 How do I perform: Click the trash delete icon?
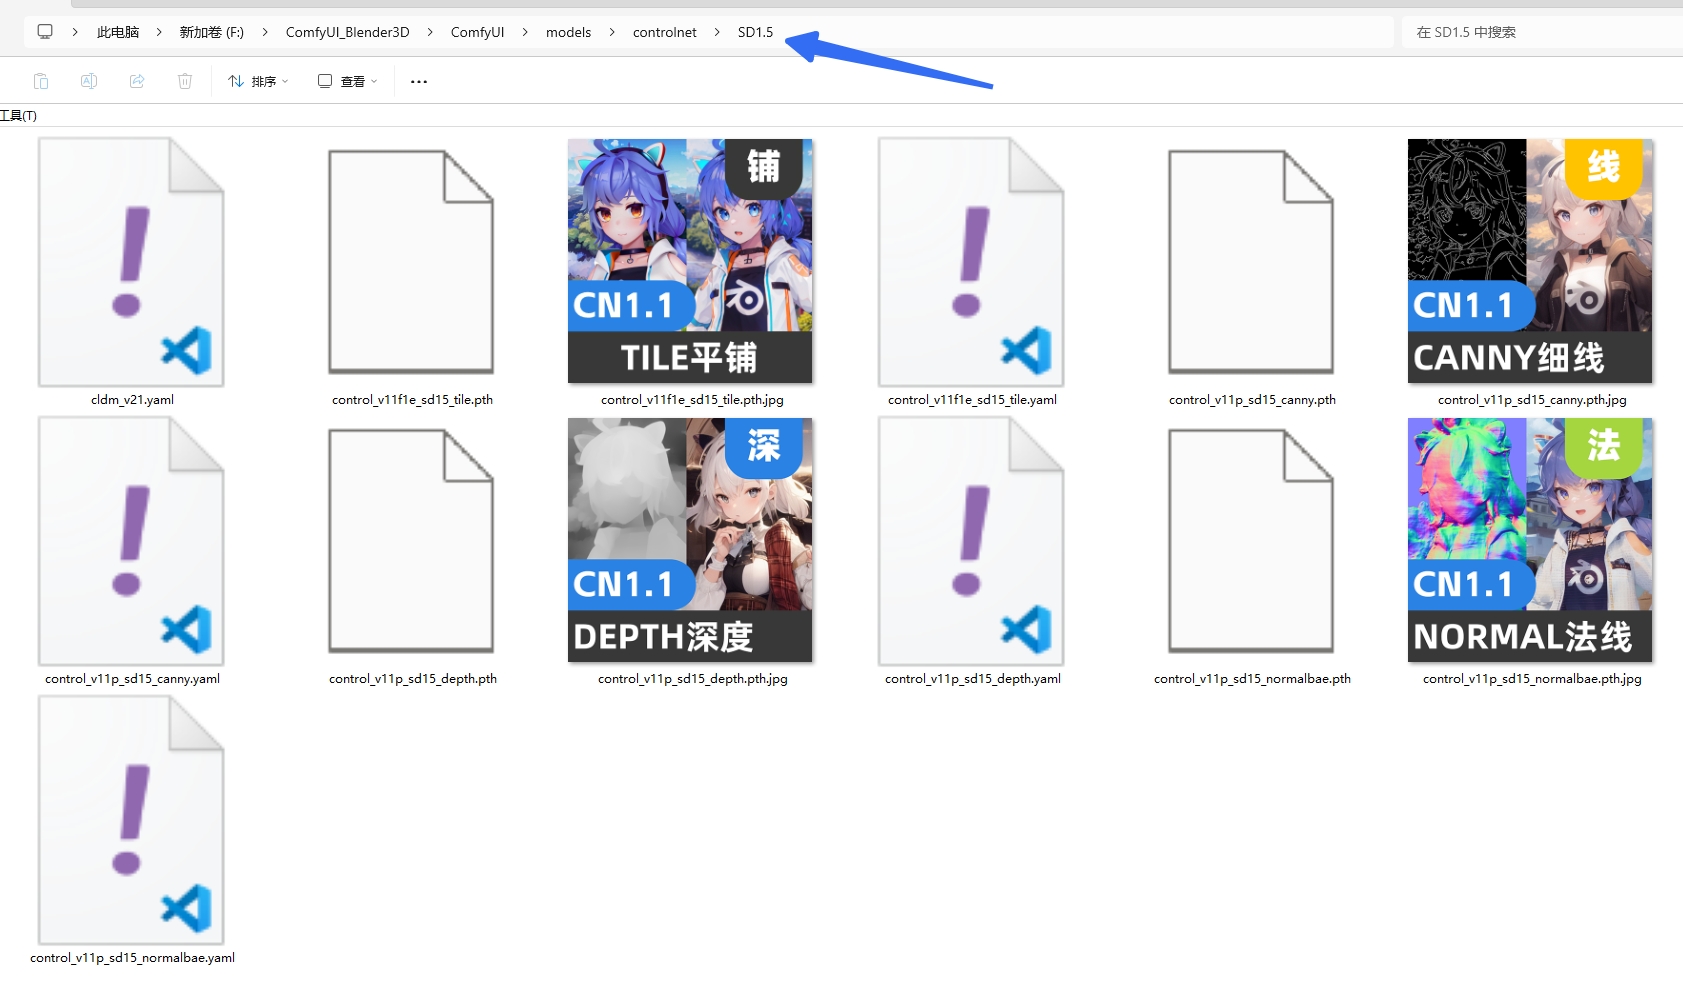pos(185,81)
